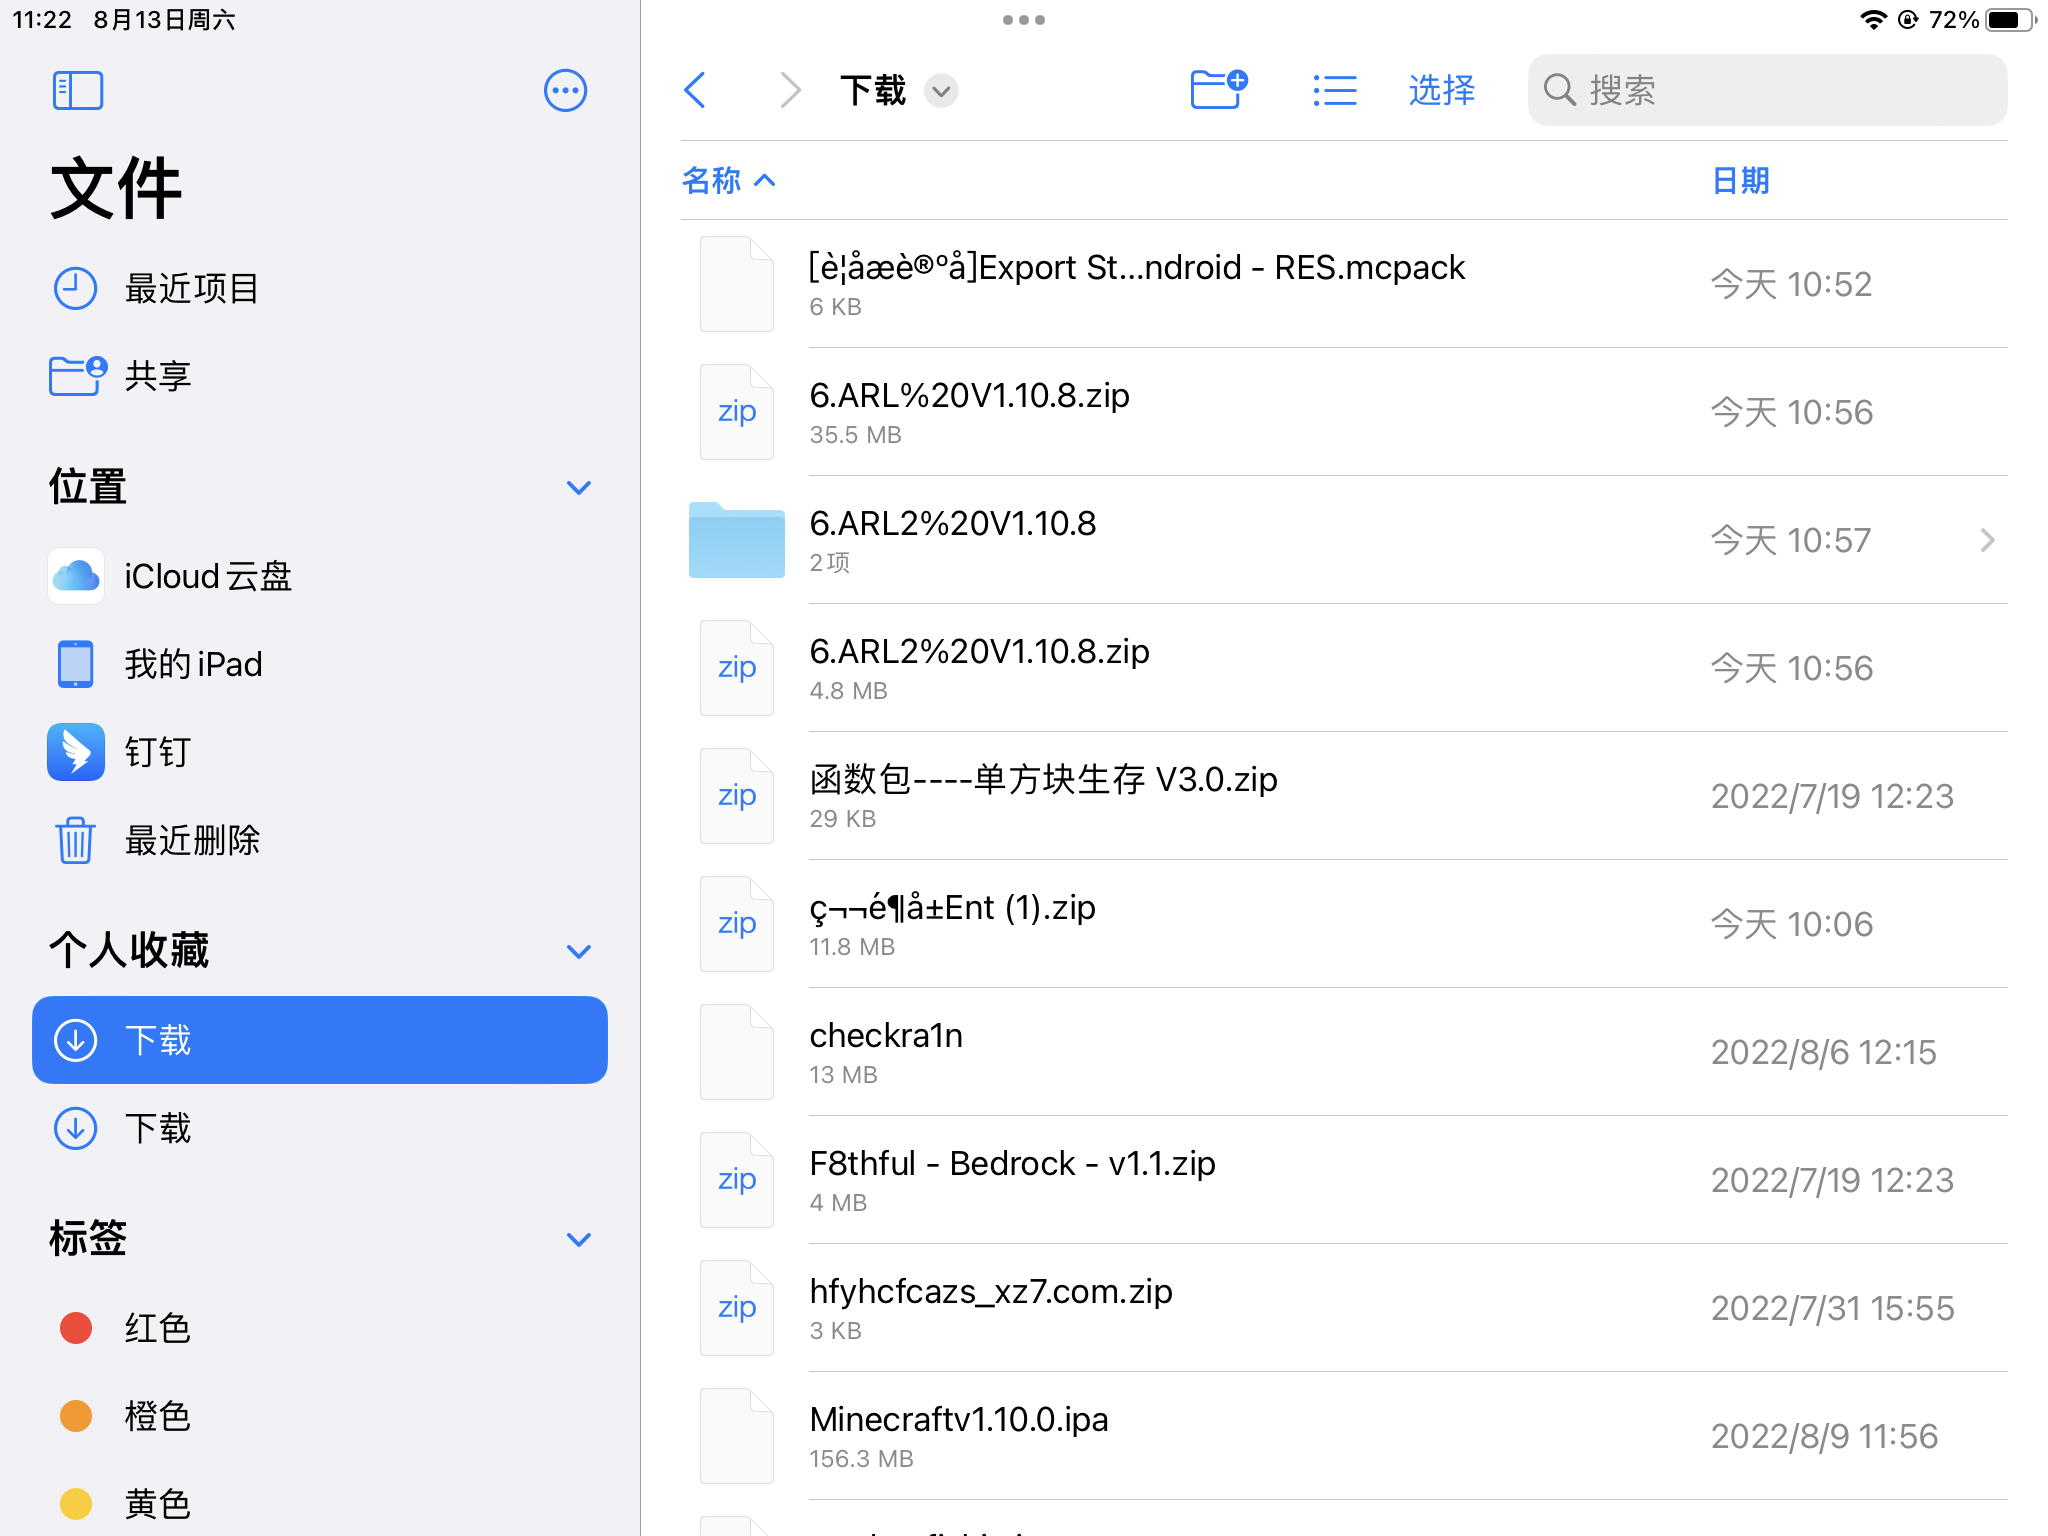Go back with the left arrow
The height and width of the screenshot is (1536, 2048).
coord(696,90)
